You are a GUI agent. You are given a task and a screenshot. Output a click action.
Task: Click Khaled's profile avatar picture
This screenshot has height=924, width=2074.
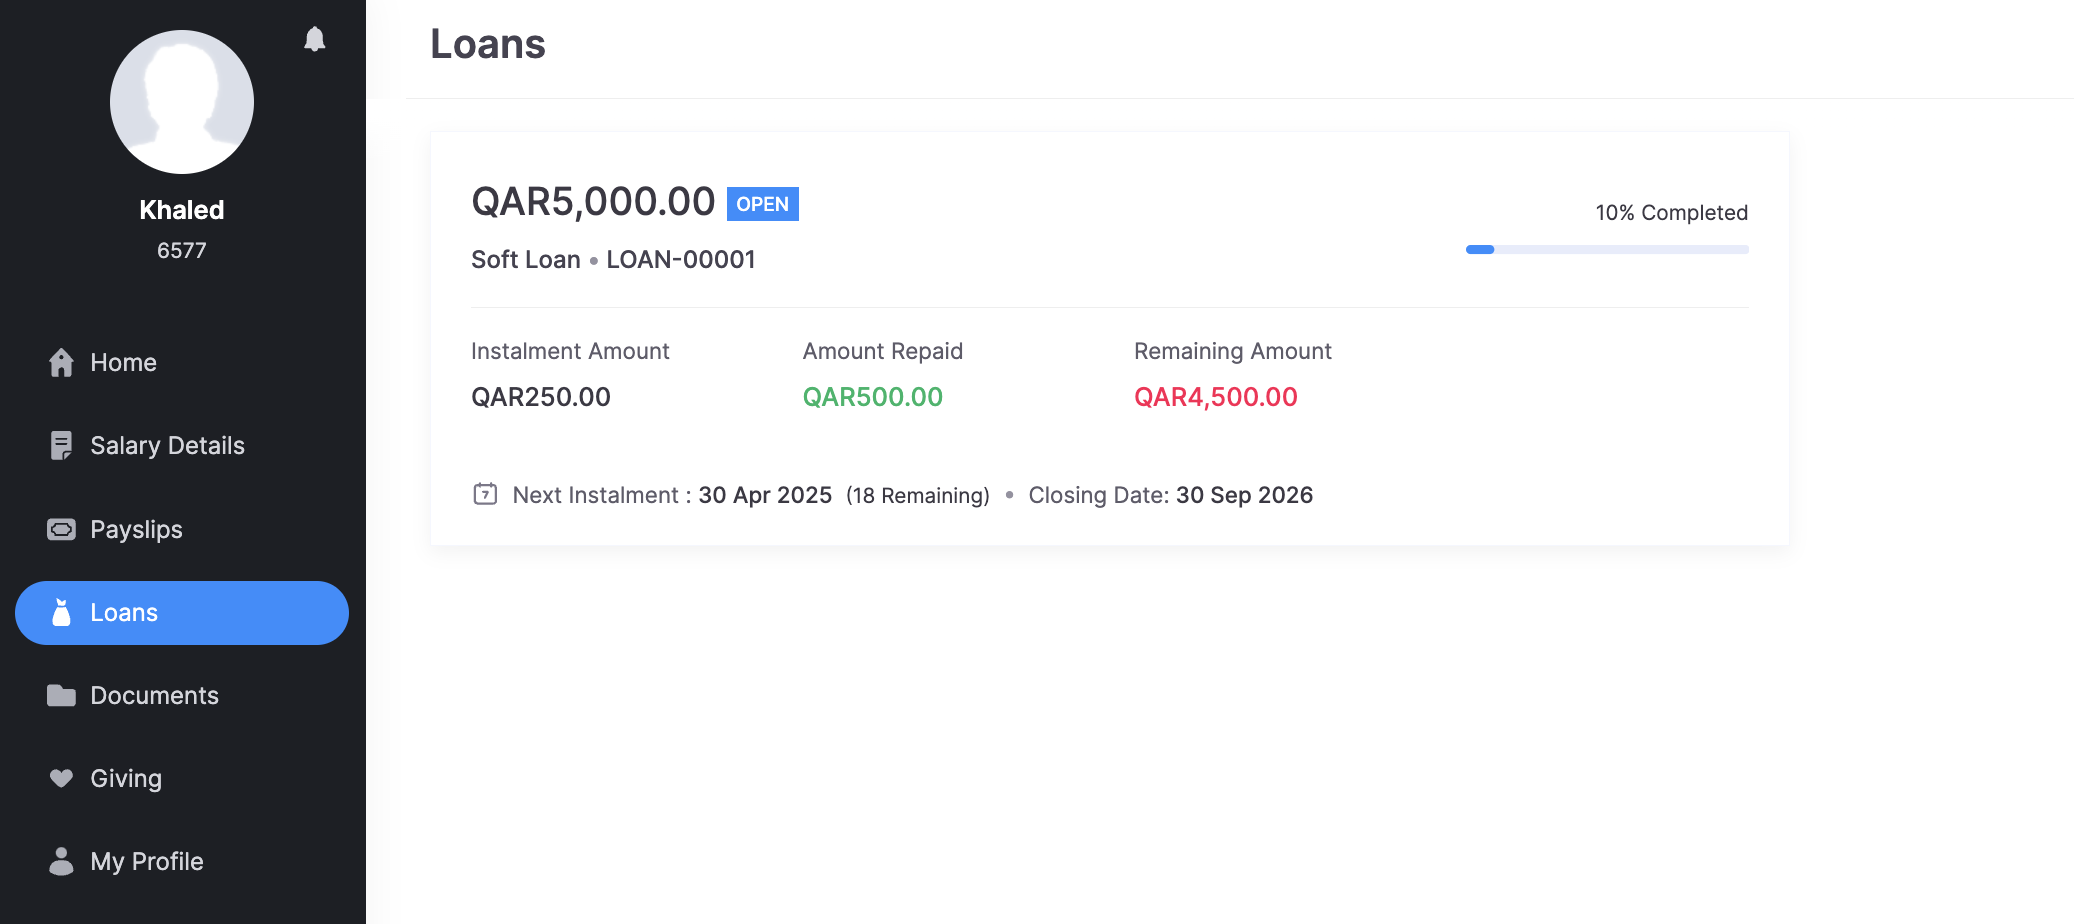click(182, 102)
